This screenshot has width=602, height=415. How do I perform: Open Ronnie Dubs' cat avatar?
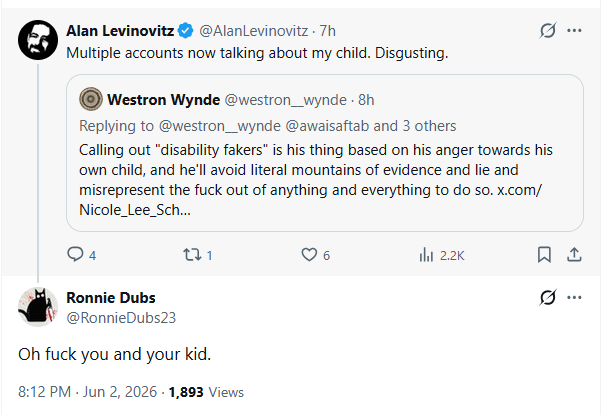[38, 307]
